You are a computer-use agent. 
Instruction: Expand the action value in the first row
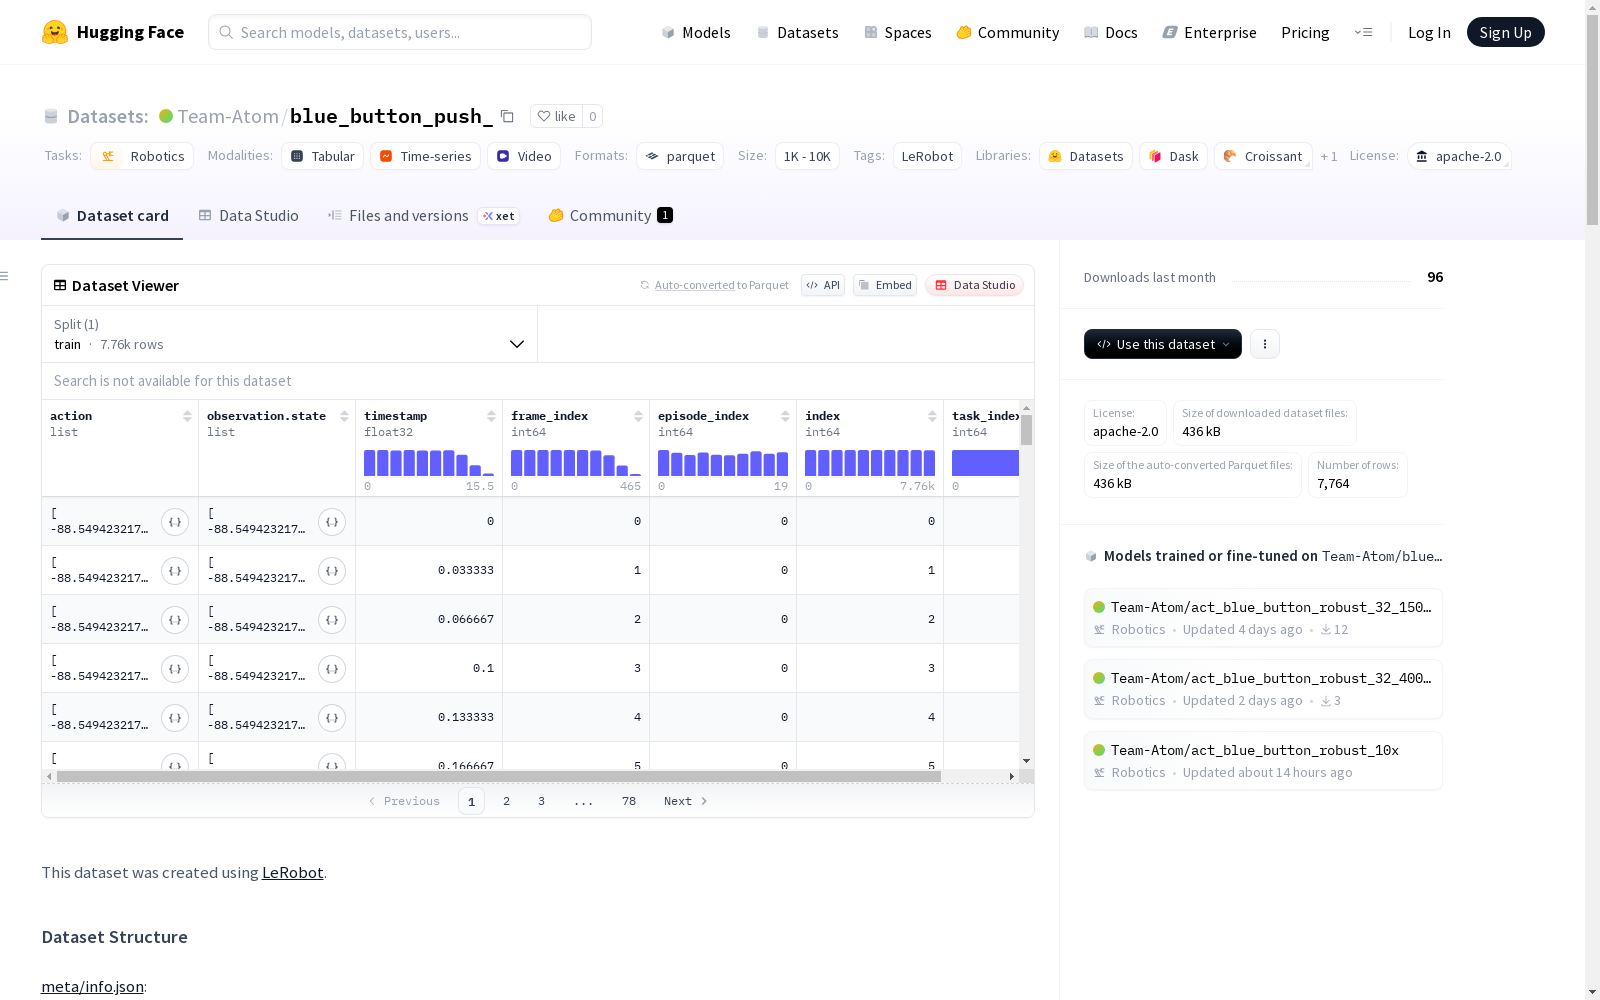(175, 522)
